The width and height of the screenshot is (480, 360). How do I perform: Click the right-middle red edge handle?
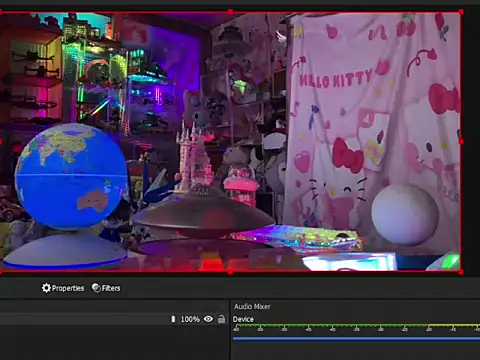point(461,142)
